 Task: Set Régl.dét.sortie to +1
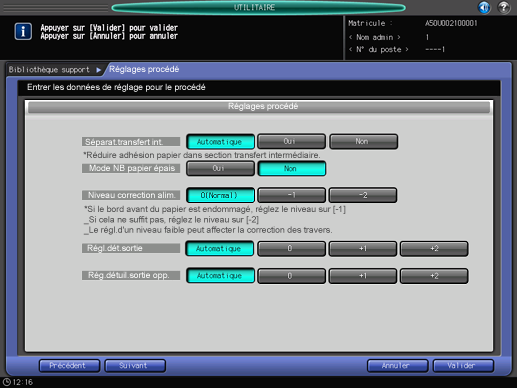(363, 249)
